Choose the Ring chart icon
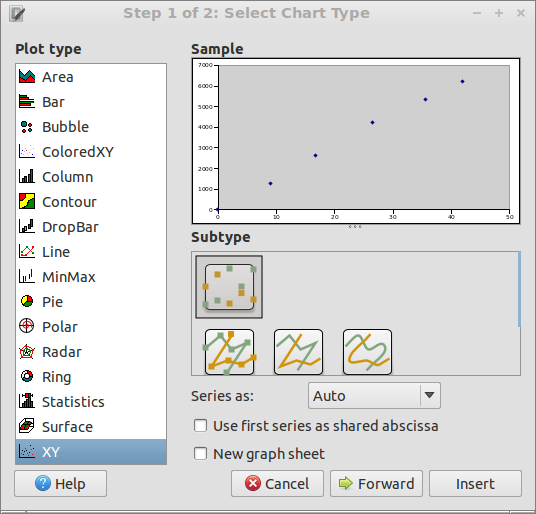 click(x=27, y=376)
